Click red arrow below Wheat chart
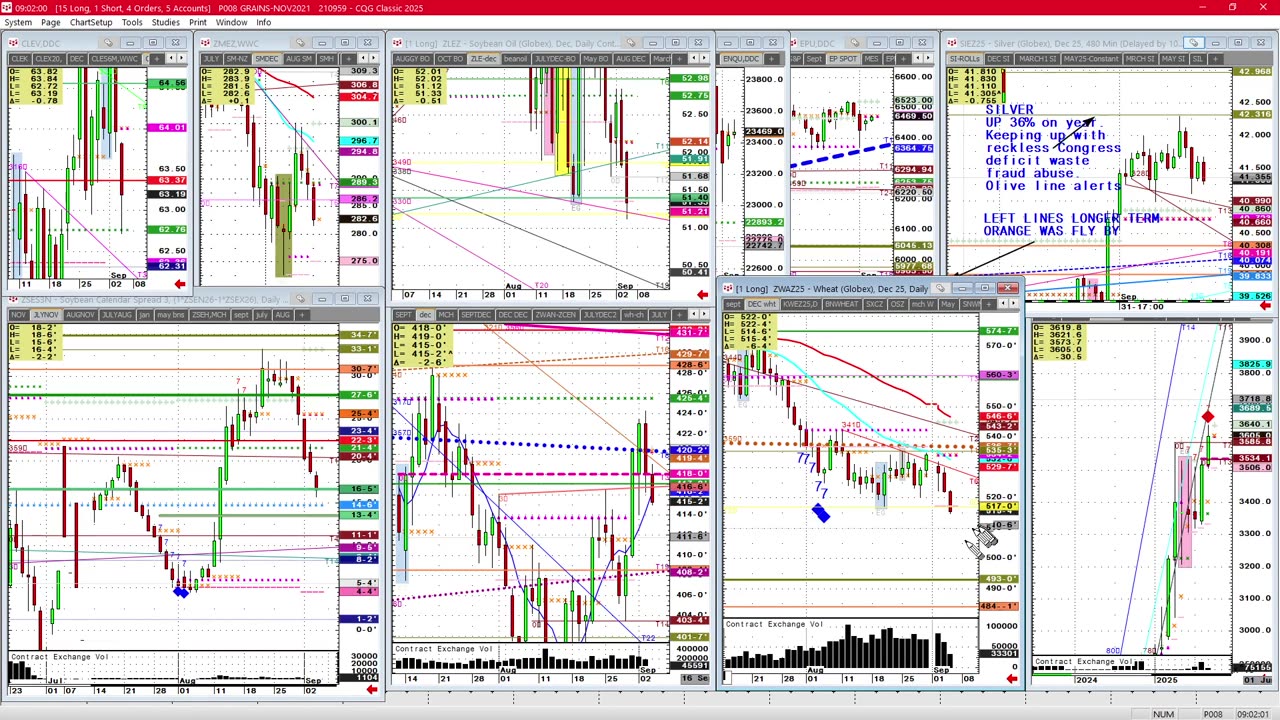The height and width of the screenshot is (720, 1280). pyautogui.click(x=1012, y=679)
